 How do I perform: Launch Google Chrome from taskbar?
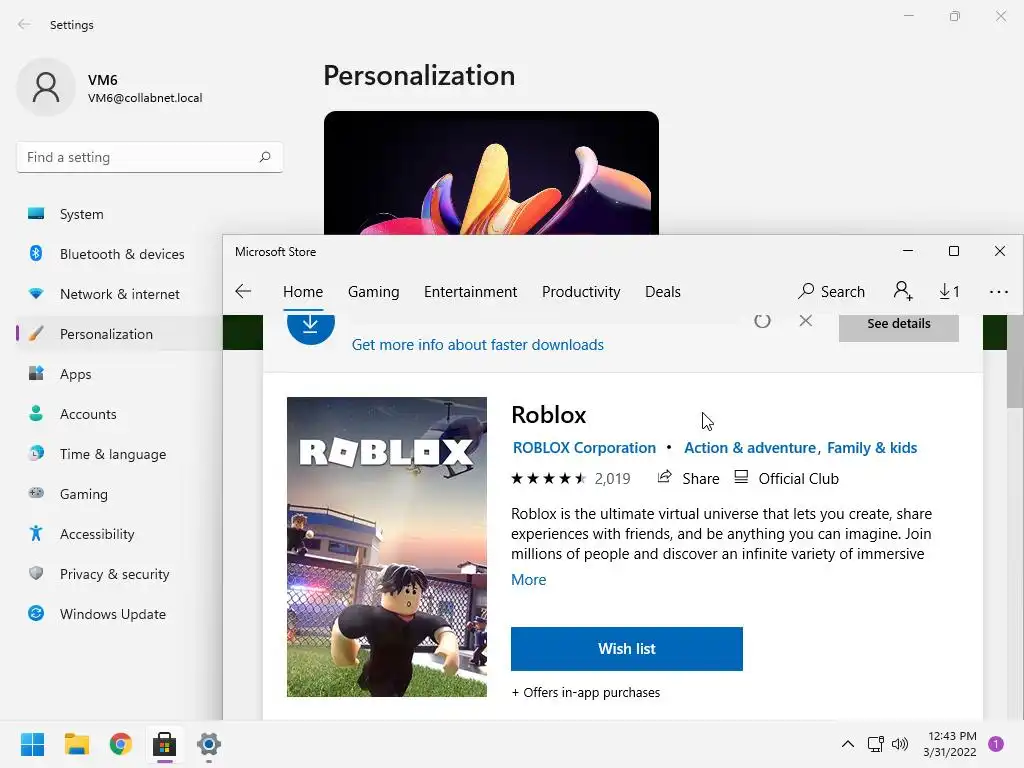pos(121,744)
